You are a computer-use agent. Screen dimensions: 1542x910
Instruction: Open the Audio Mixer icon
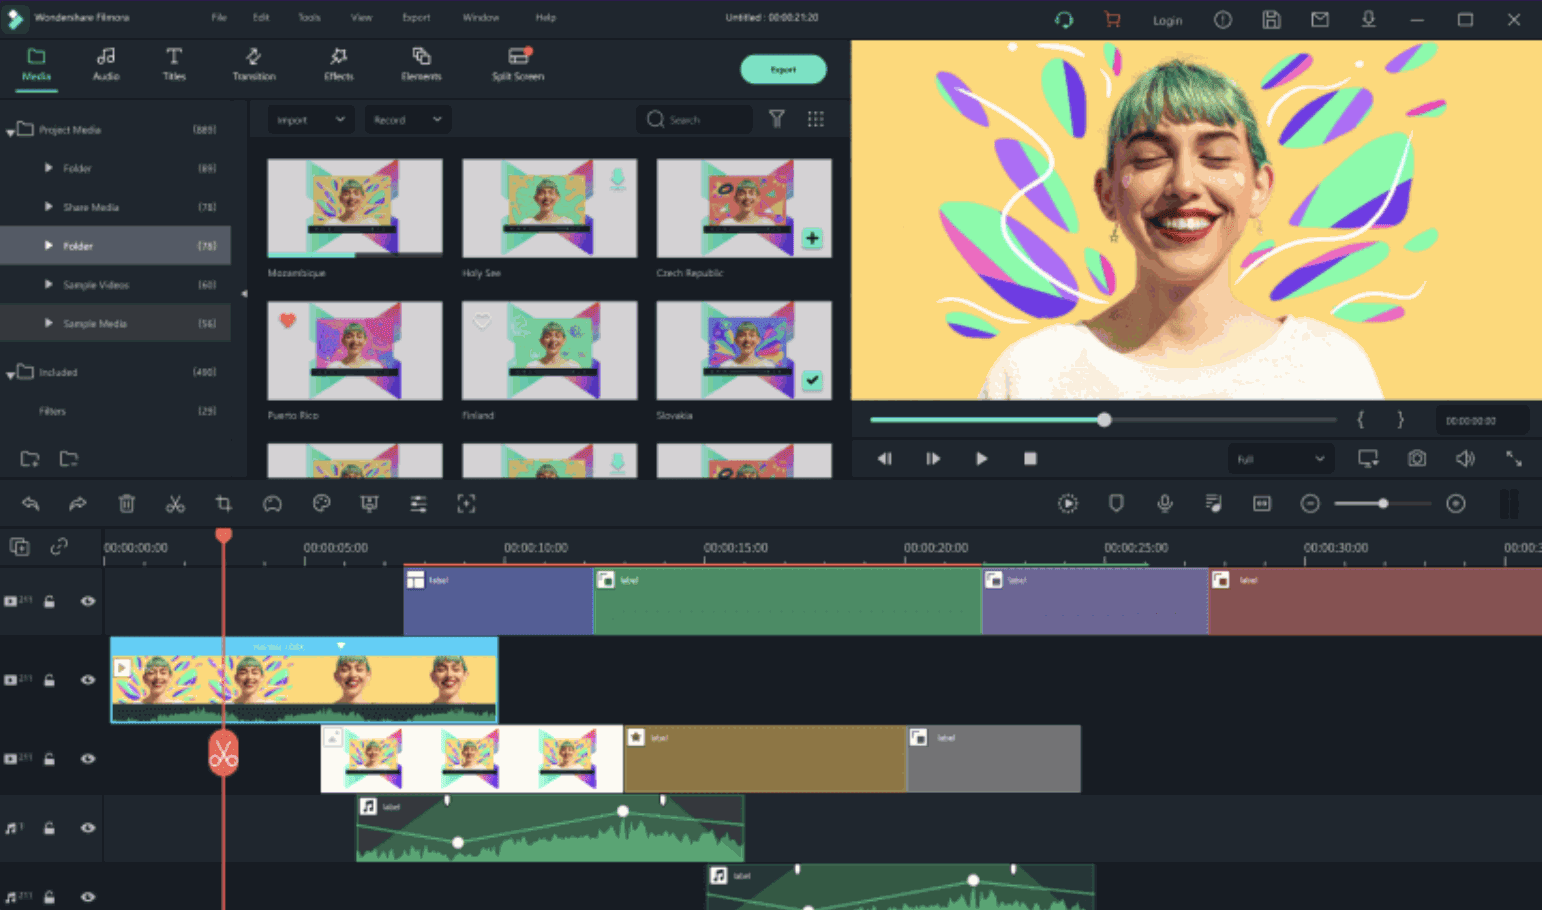point(1213,503)
